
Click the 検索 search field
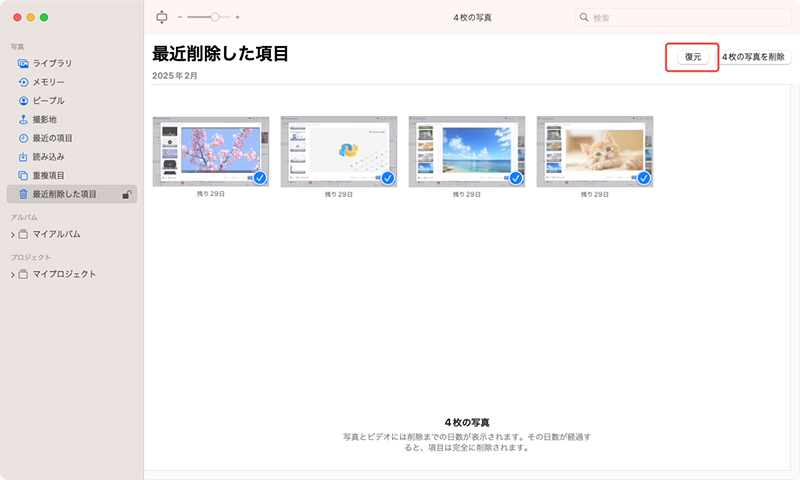point(683,17)
